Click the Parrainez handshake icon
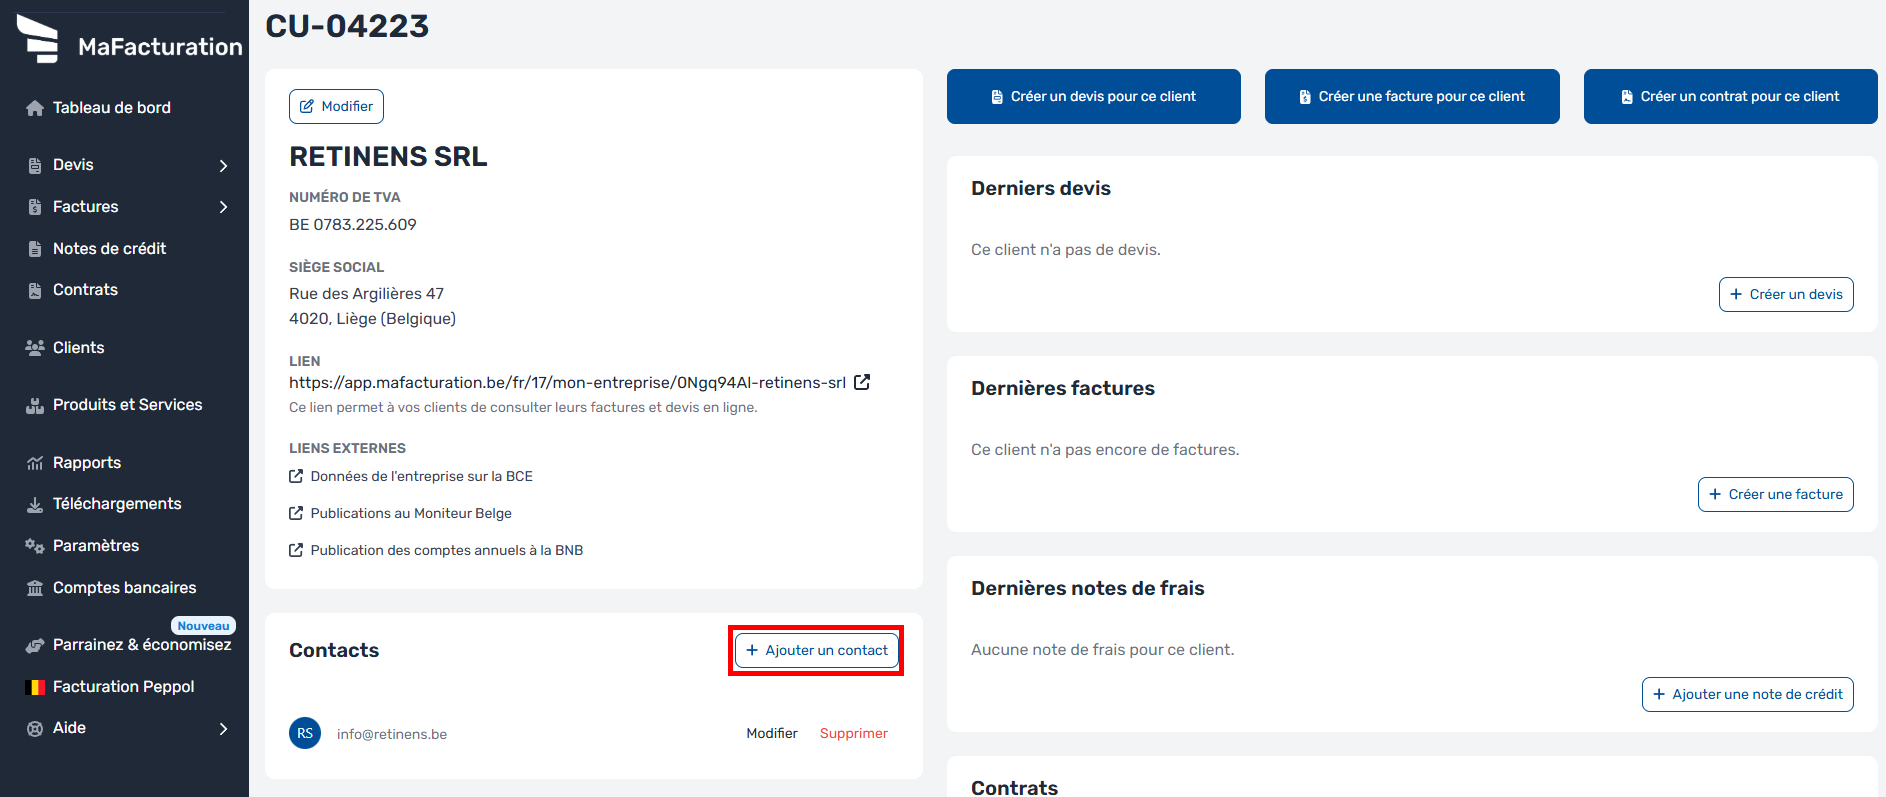Viewport: 1886px width, 797px height. pyautogui.click(x=35, y=645)
